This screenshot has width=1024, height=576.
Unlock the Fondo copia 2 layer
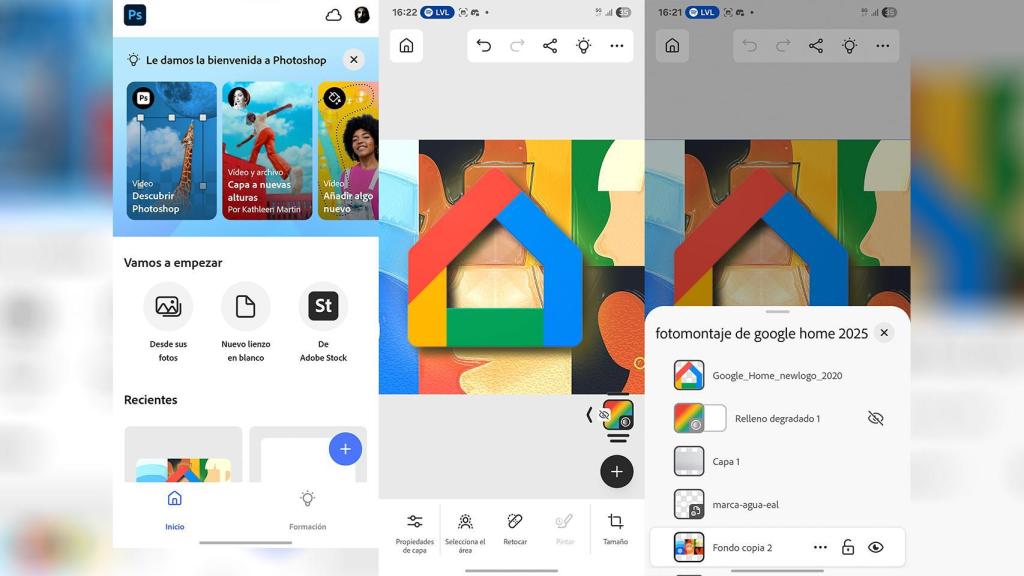(846, 547)
